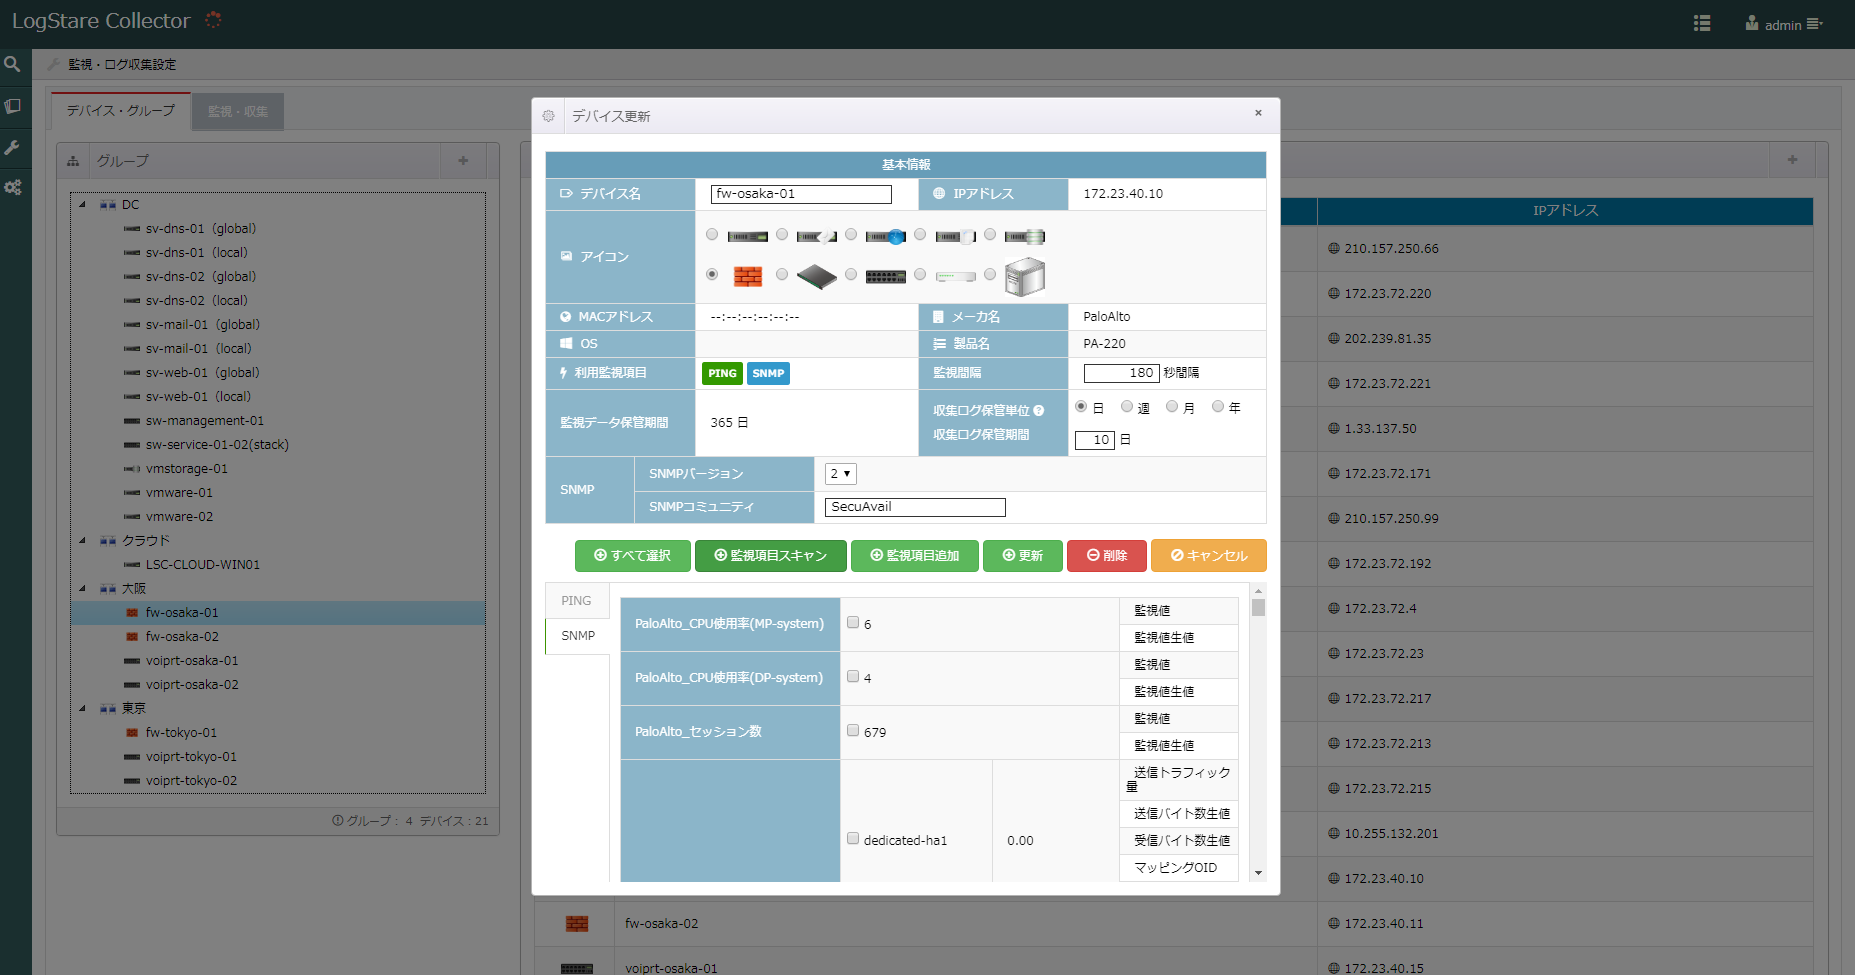The width and height of the screenshot is (1855, 975).
Task: Collapse the DC group tree node
Action: [x=82, y=204]
